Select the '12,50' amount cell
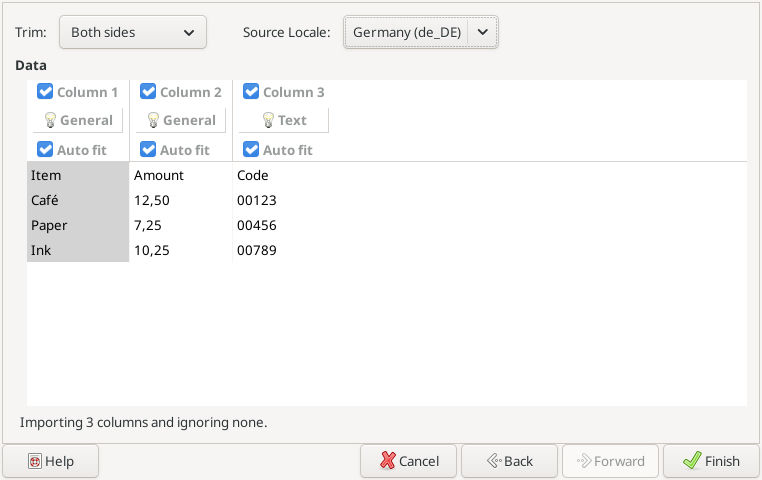The height and width of the screenshot is (480, 762). (181, 200)
